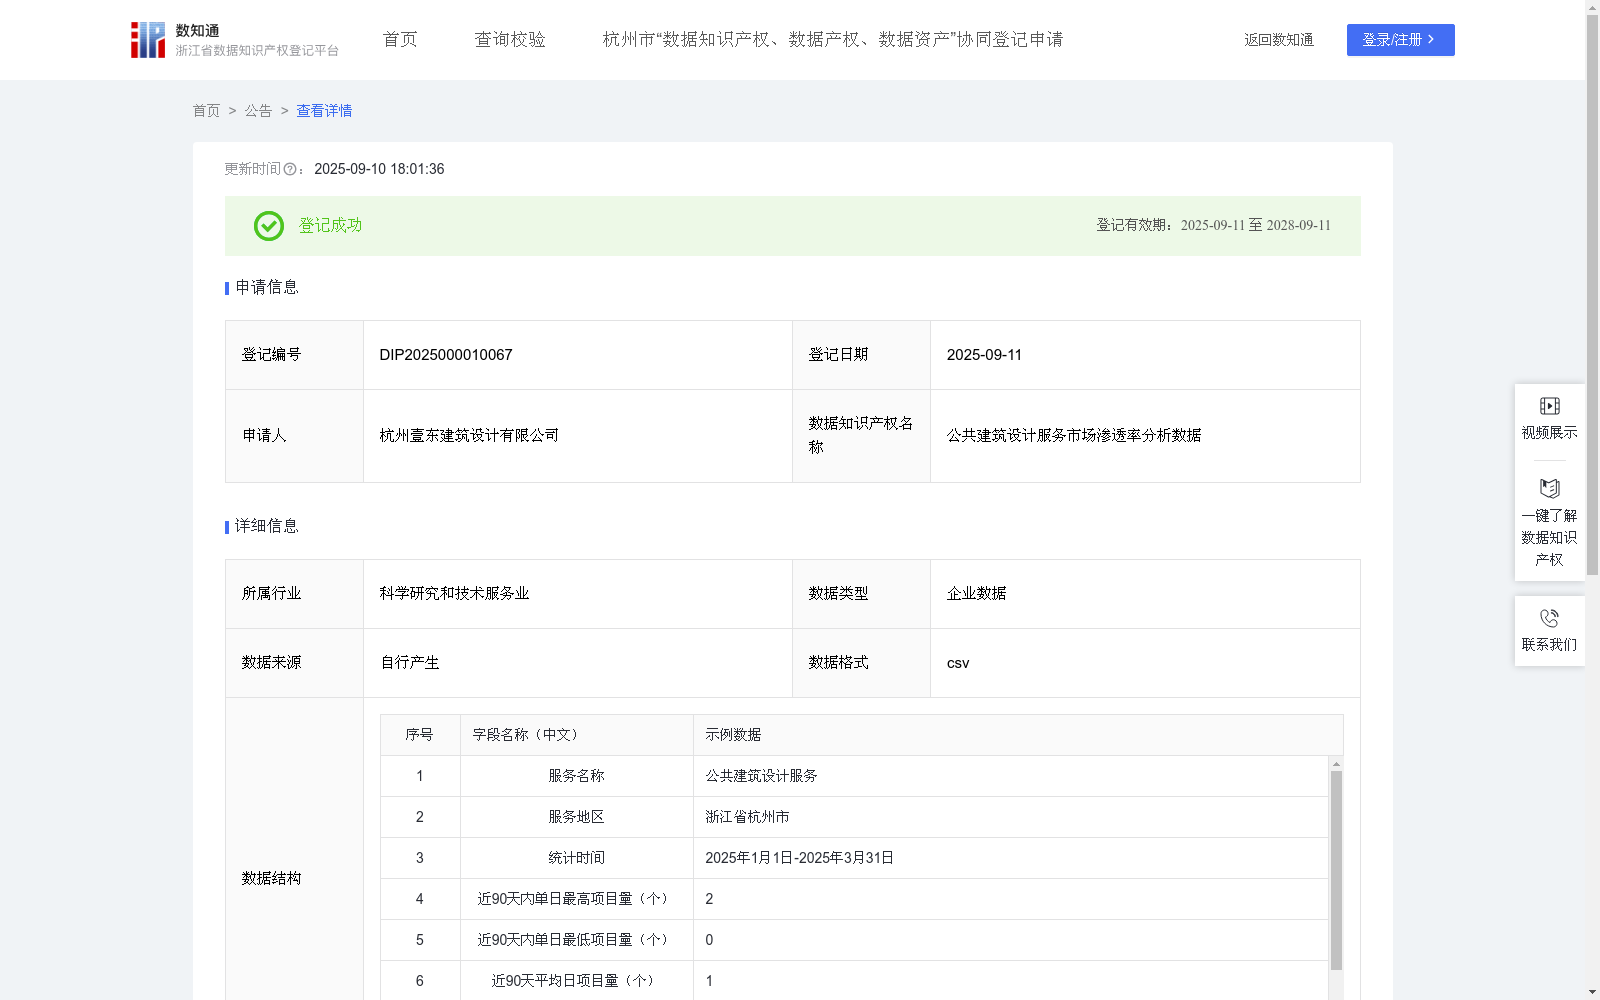Image resolution: width=1600 pixels, height=1000 pixels.
Task: Click the 服务名称 field row
Action: coord(854,776)
